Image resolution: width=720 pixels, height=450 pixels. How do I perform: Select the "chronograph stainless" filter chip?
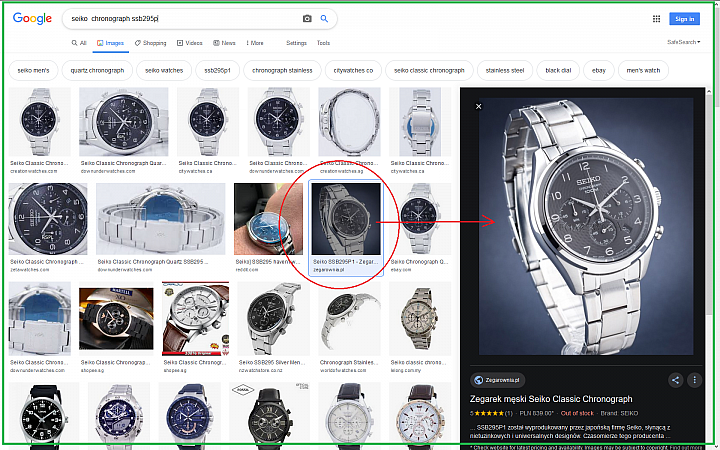(282, 70)
